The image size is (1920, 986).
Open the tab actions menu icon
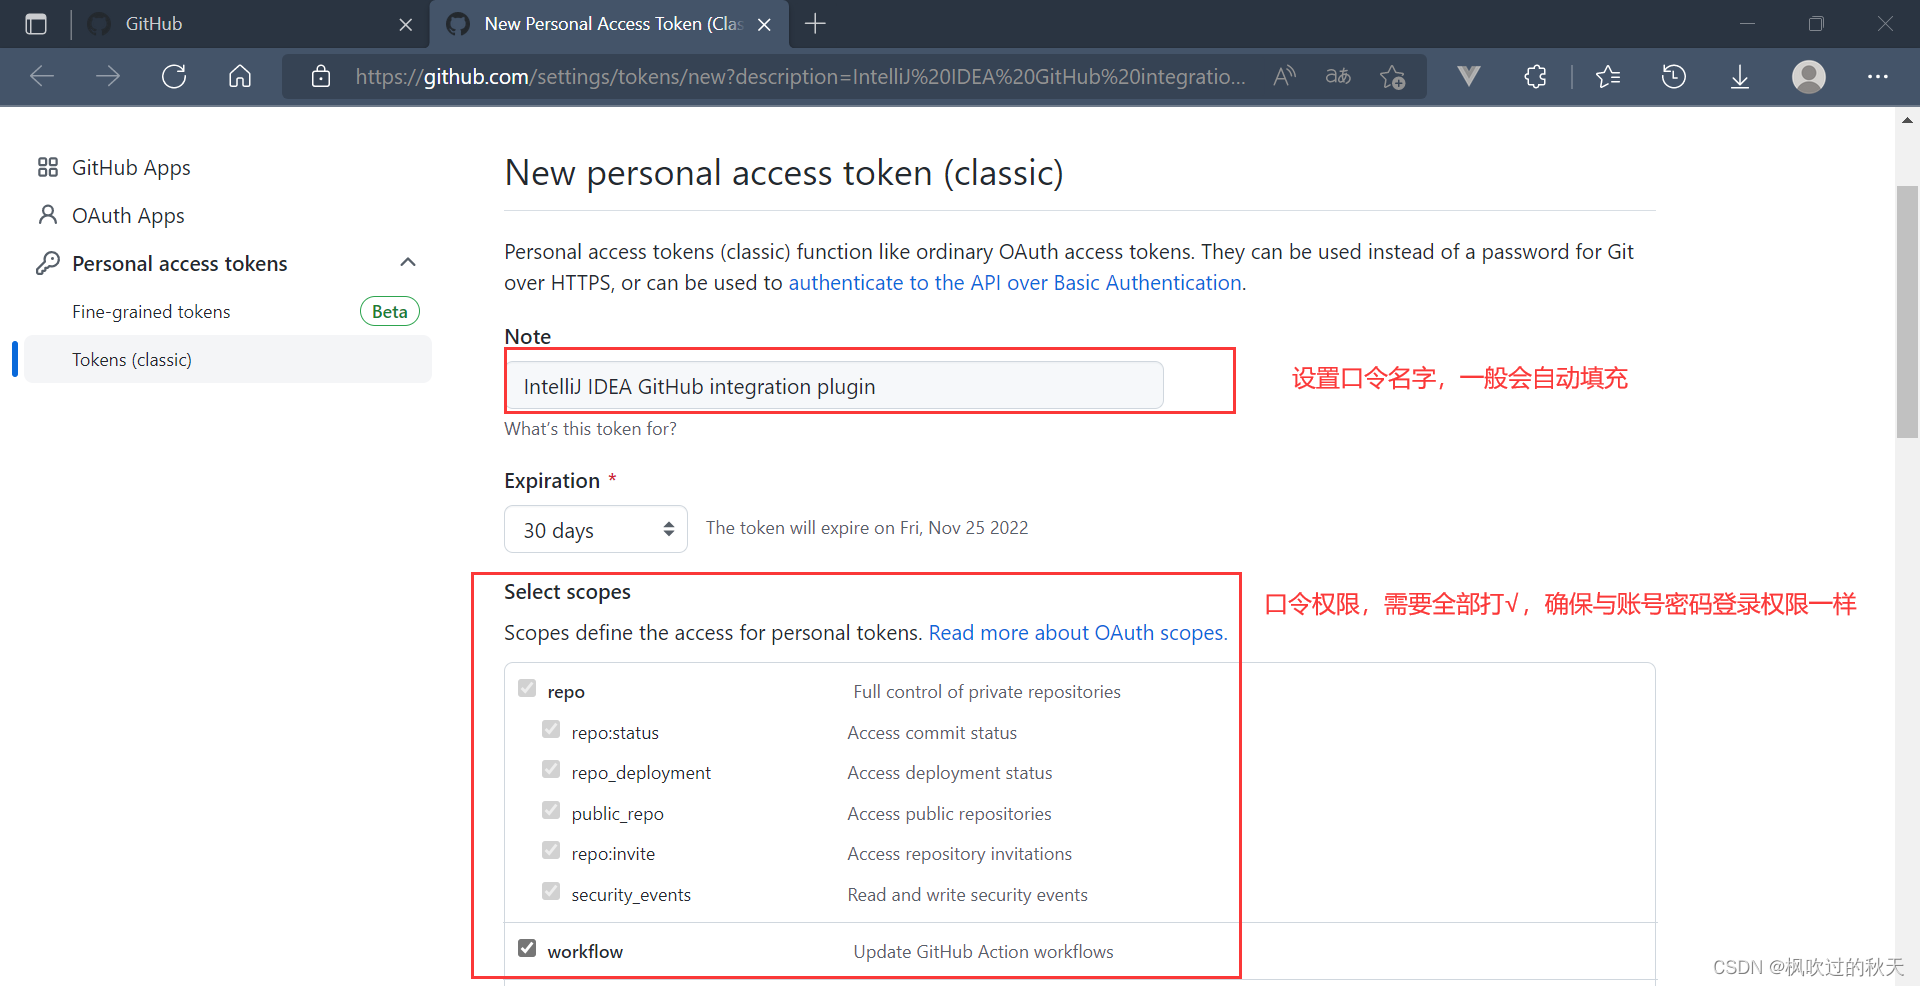(36, 24)
